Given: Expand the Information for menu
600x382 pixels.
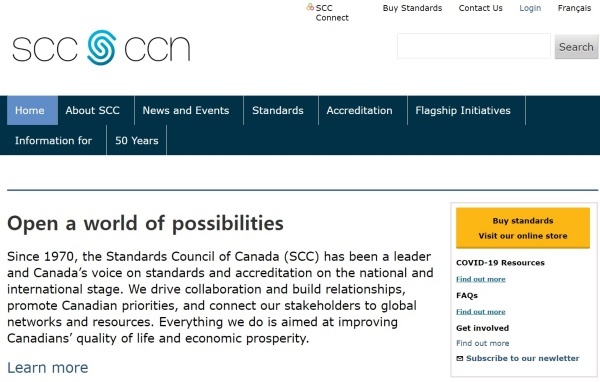Looking at the screenshot, I should point(54,140).
